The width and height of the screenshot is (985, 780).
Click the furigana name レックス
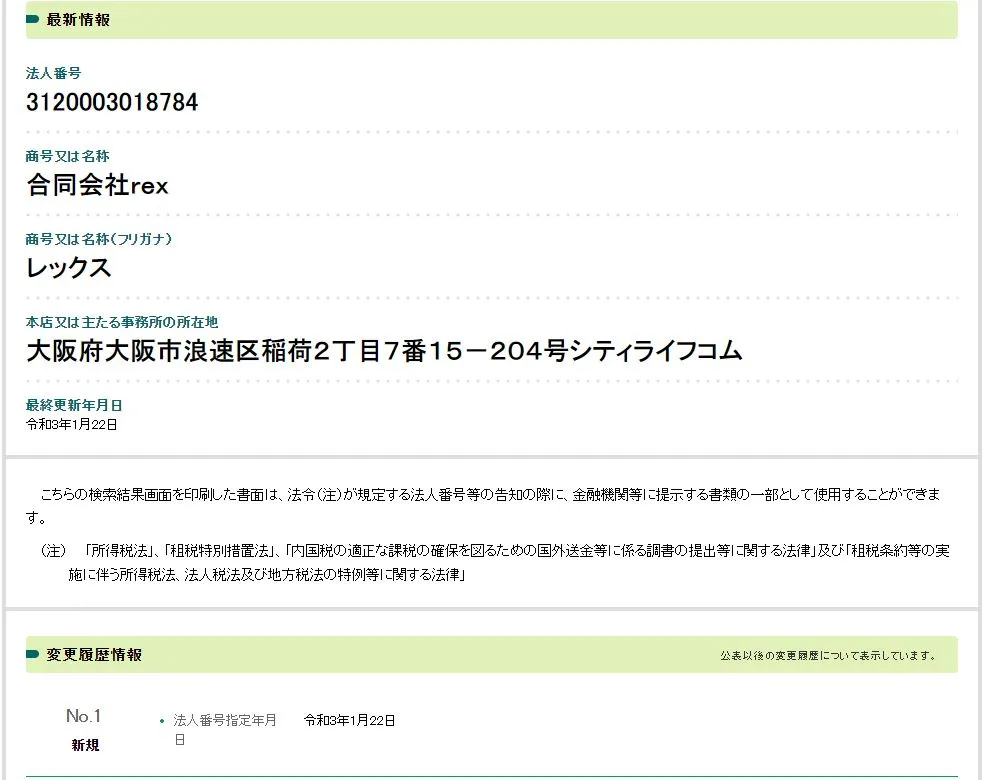(x=68, y=268)
